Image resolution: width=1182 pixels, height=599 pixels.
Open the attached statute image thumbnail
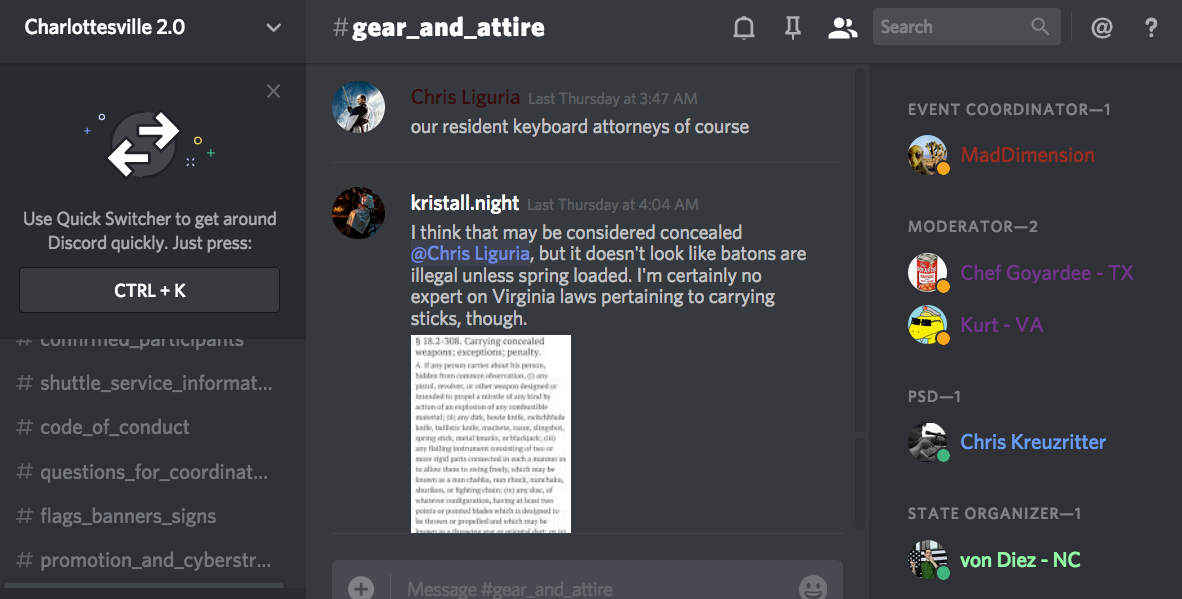tap(491, 434)
